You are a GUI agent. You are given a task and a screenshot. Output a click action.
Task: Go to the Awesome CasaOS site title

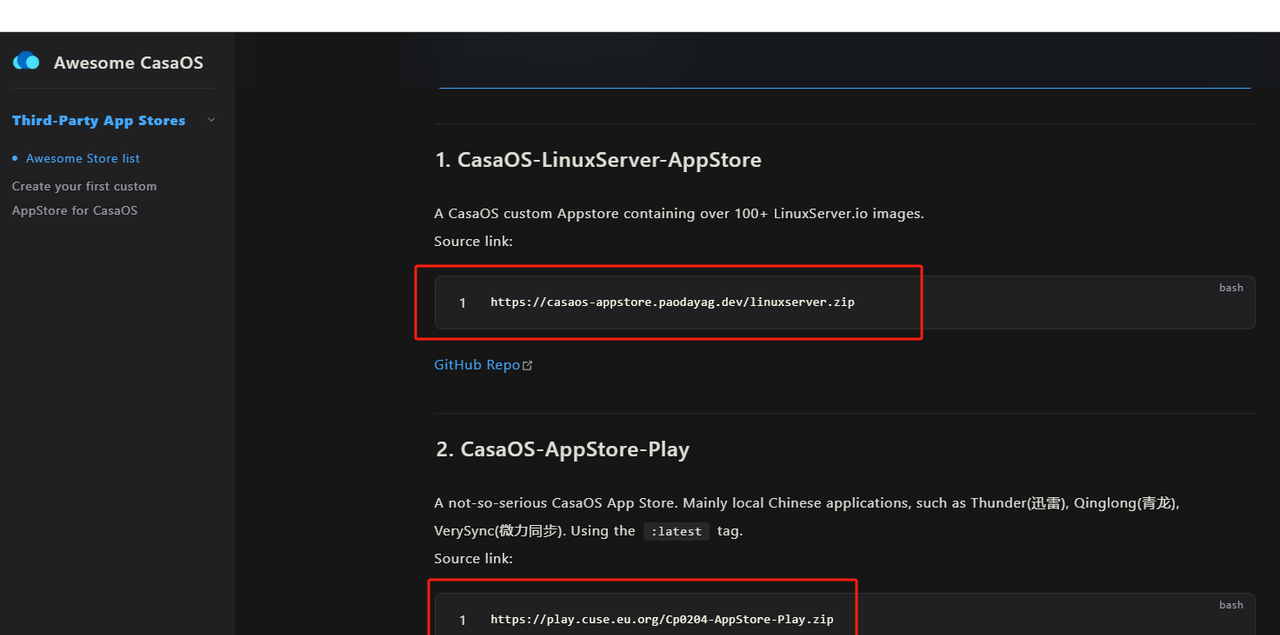pyautogui.click(x=128, y=63)
